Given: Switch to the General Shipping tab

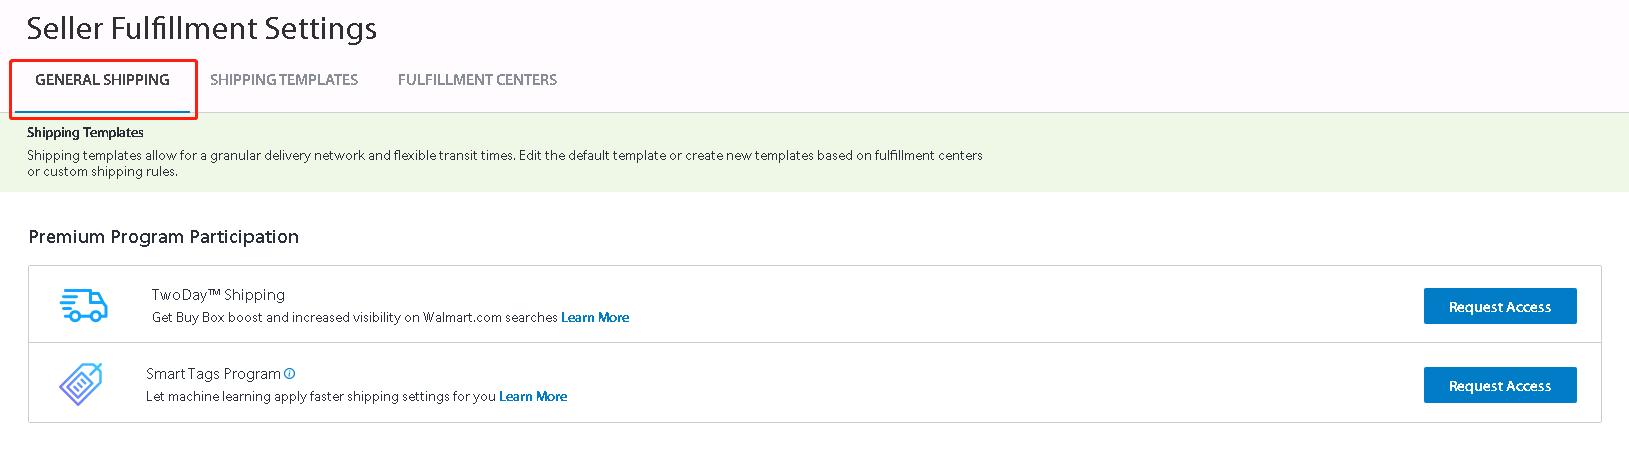Looking at the screenshot, I should [102, 80].
